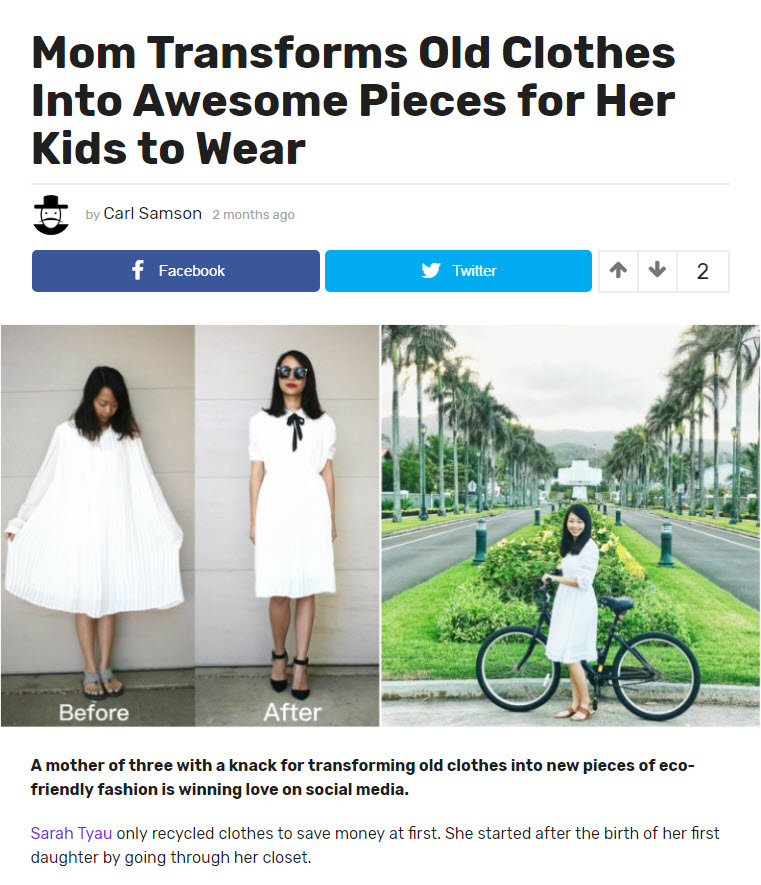Screen dimensions: 761x885
Task: Follow the Sarah Tyau hyperlink
Action: (x=71, y=833)
